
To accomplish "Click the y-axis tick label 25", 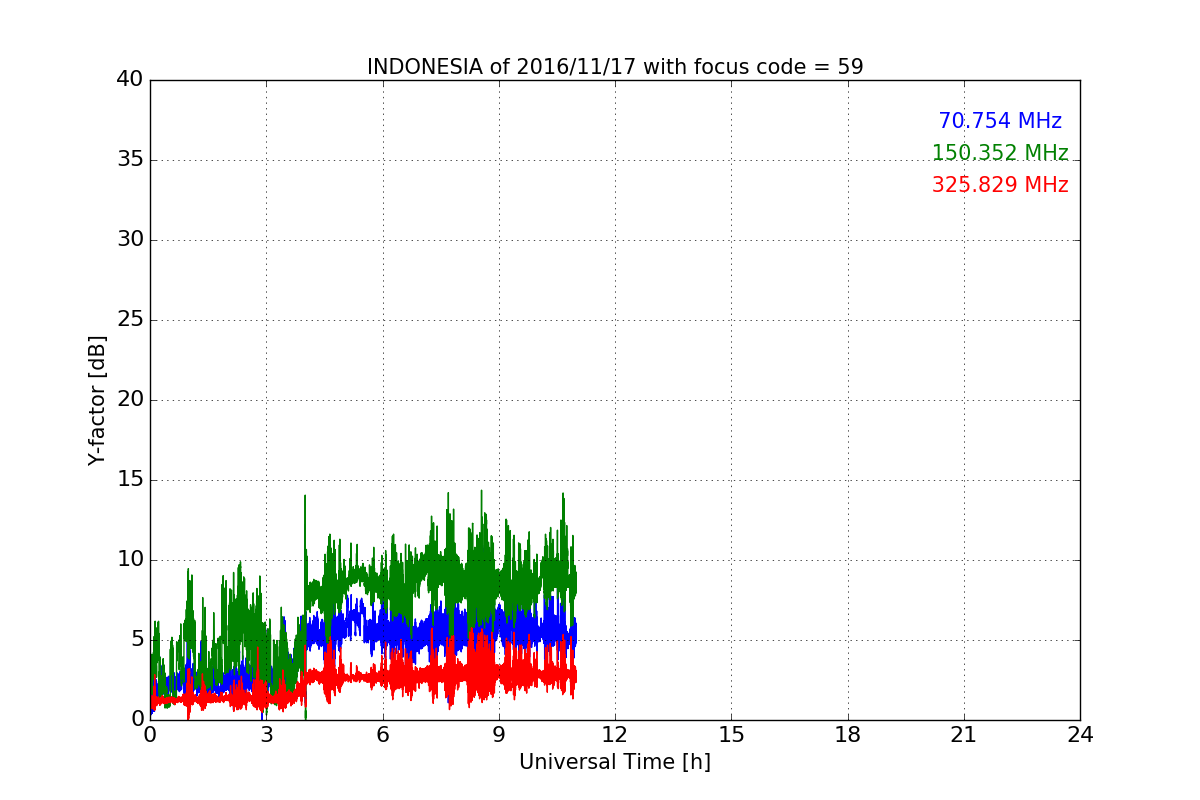I will pos(130,320).
